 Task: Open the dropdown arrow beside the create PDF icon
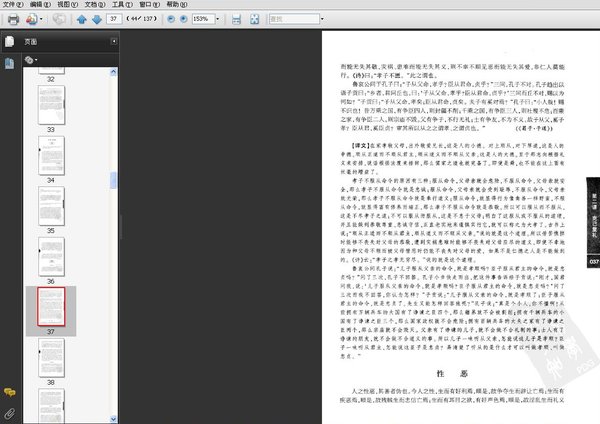41,19
